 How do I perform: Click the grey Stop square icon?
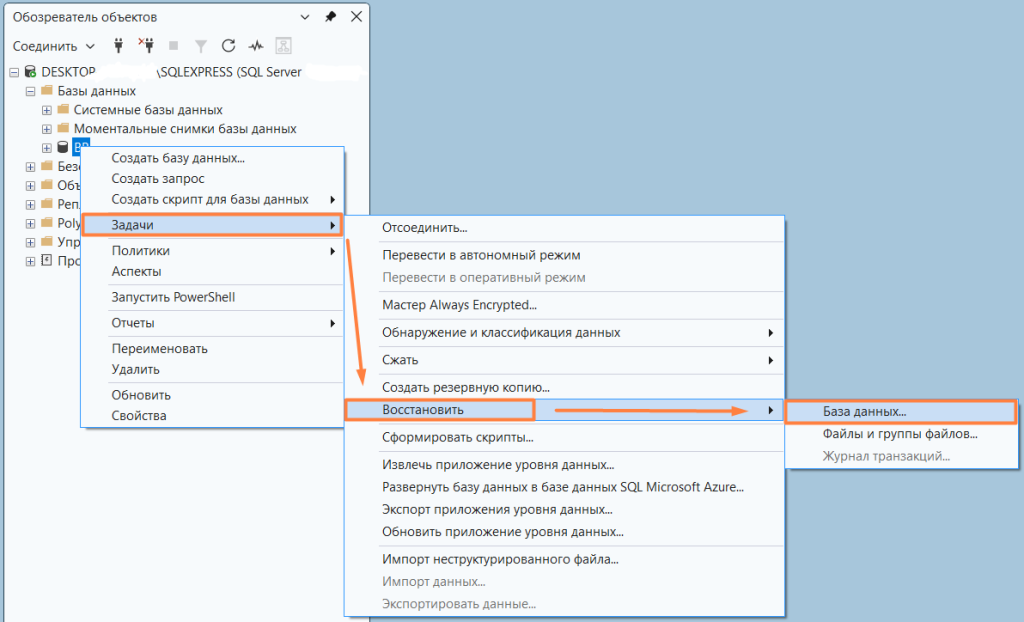coord(173,46)
